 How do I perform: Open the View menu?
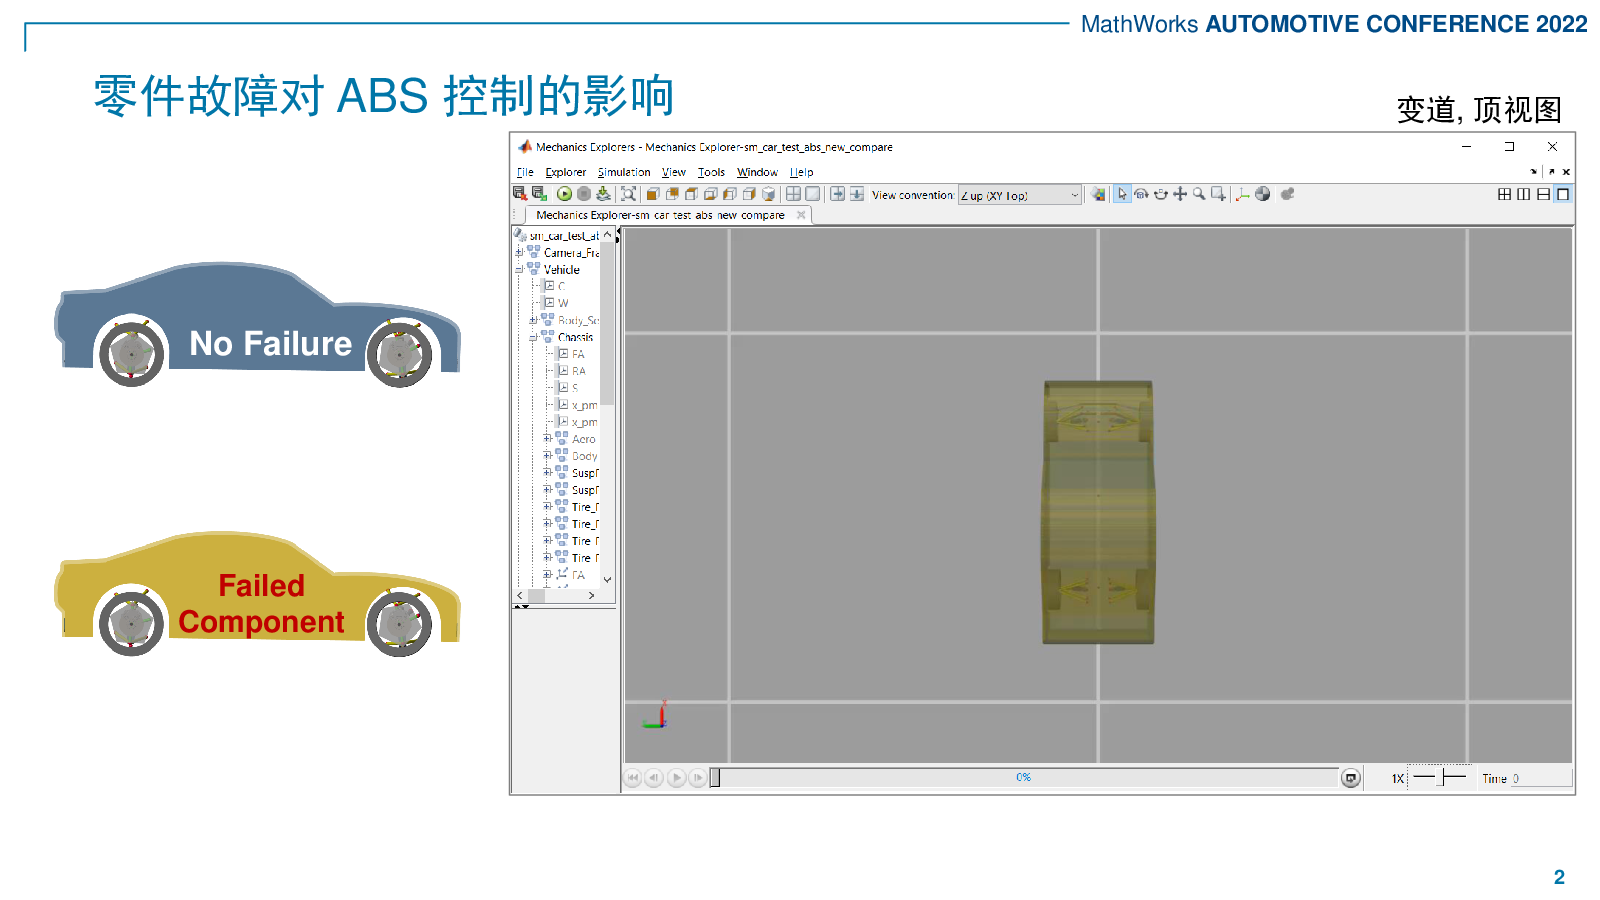674,172
